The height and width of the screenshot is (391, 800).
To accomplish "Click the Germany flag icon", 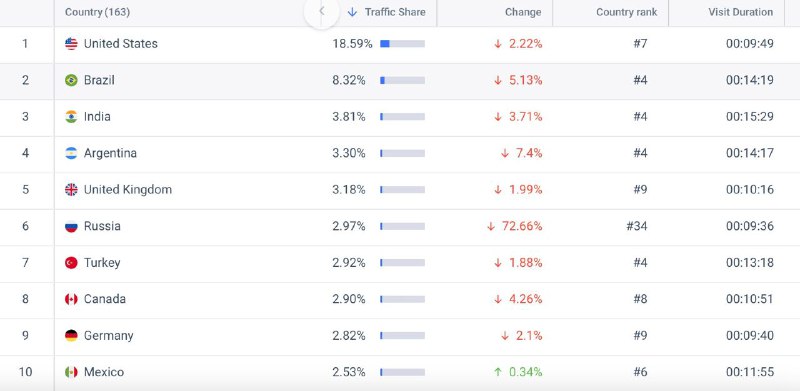I will [x=71, y=336].
